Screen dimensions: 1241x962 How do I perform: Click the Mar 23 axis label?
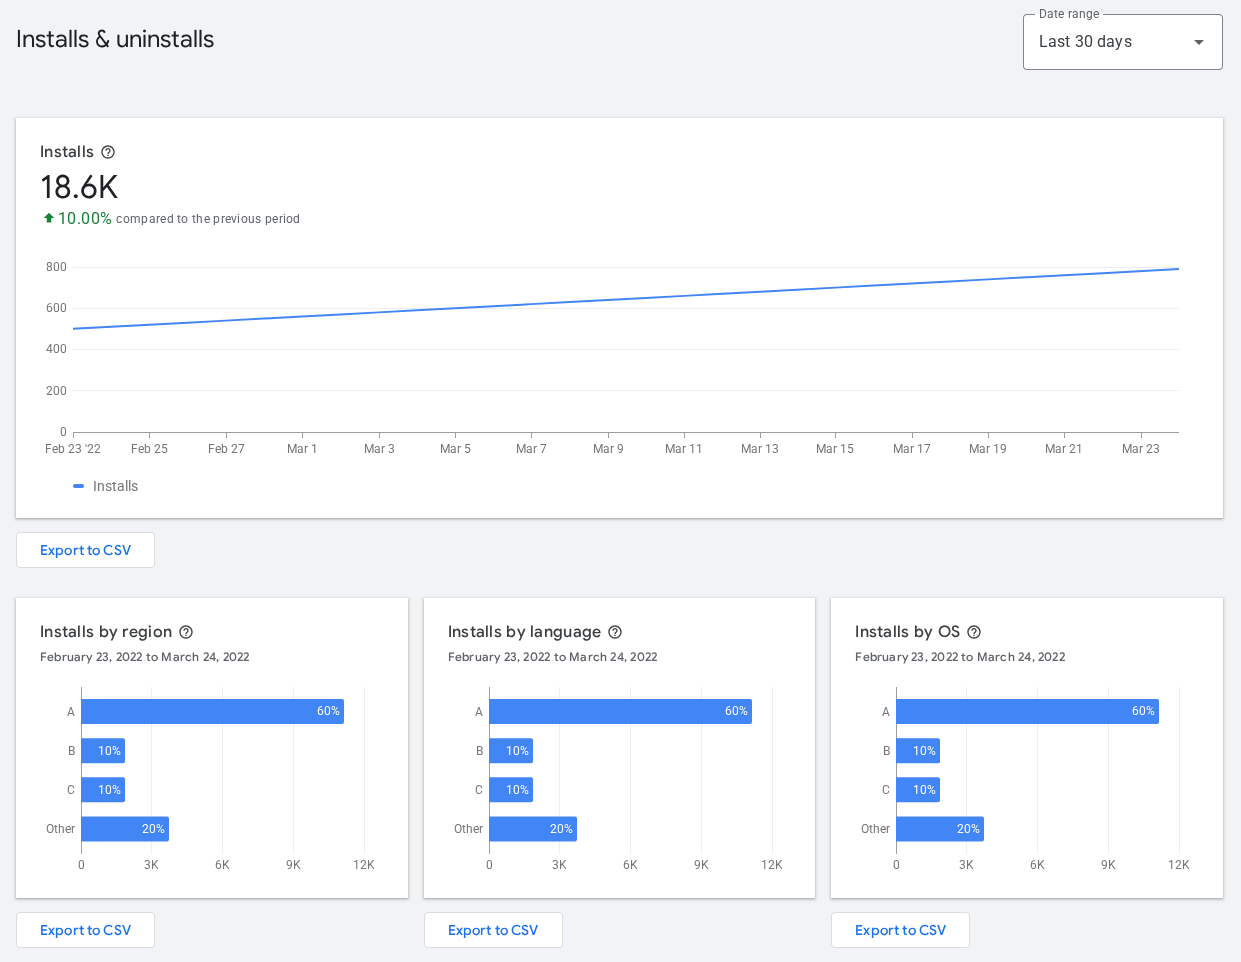click(1141, 449)
